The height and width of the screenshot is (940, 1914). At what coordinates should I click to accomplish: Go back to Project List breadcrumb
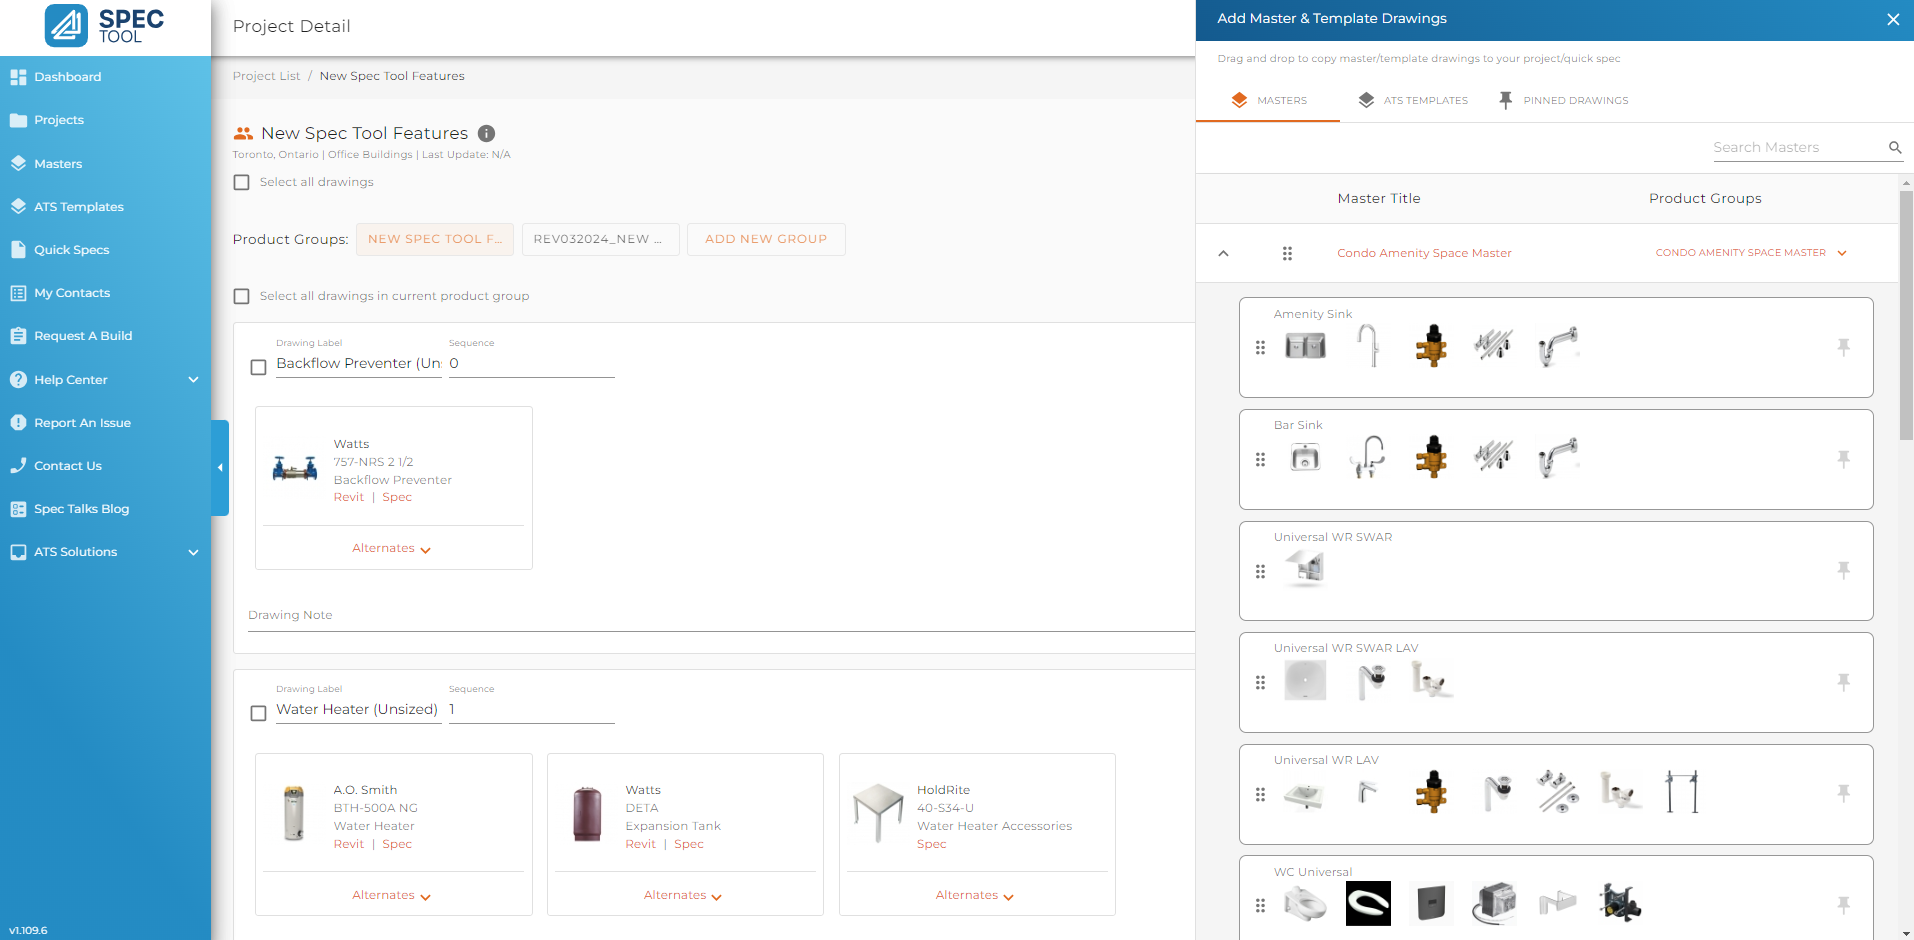coord(266,76)
